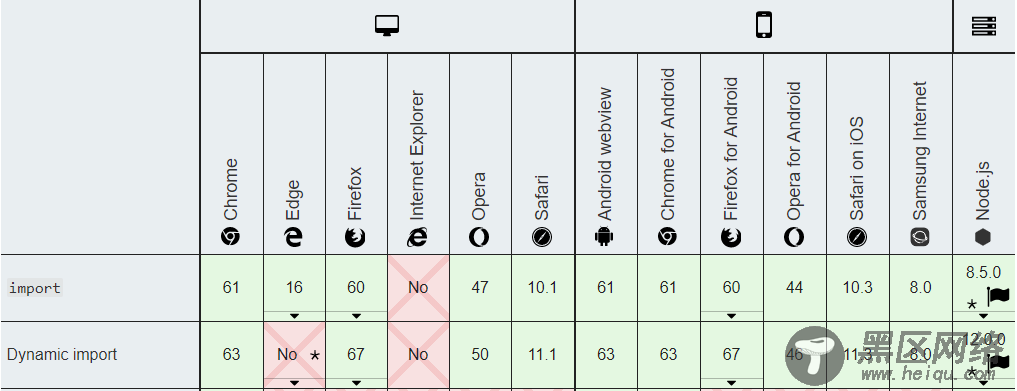
Task: Click the Edge browser icon
Action: coord(294,237)
